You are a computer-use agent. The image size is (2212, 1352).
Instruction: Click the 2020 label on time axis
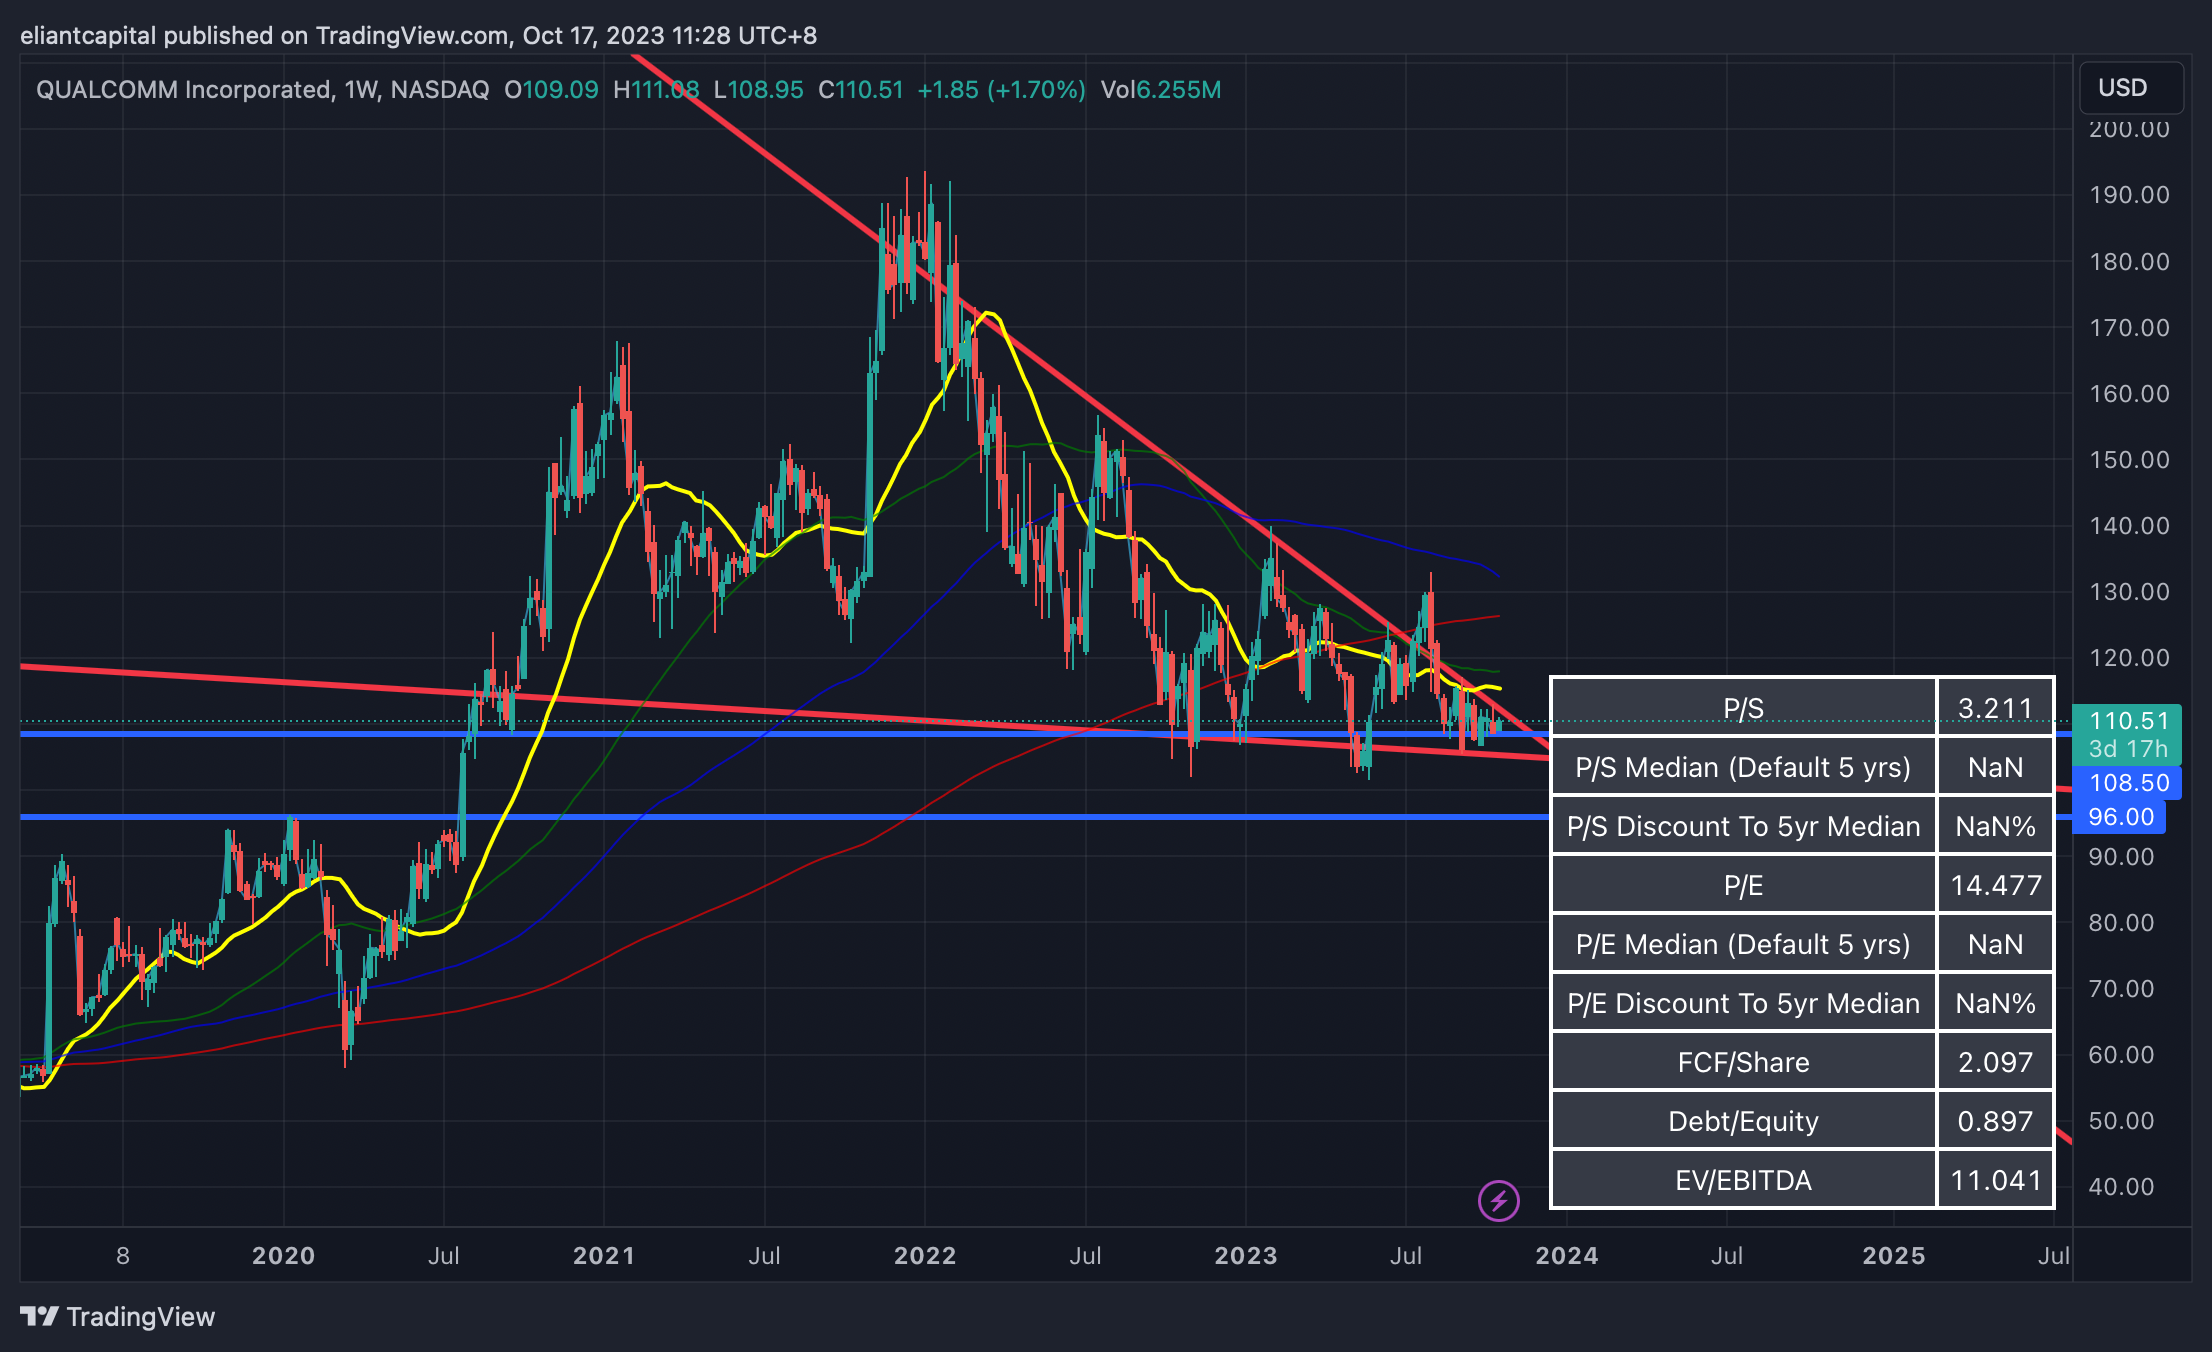click(283, 1256)
